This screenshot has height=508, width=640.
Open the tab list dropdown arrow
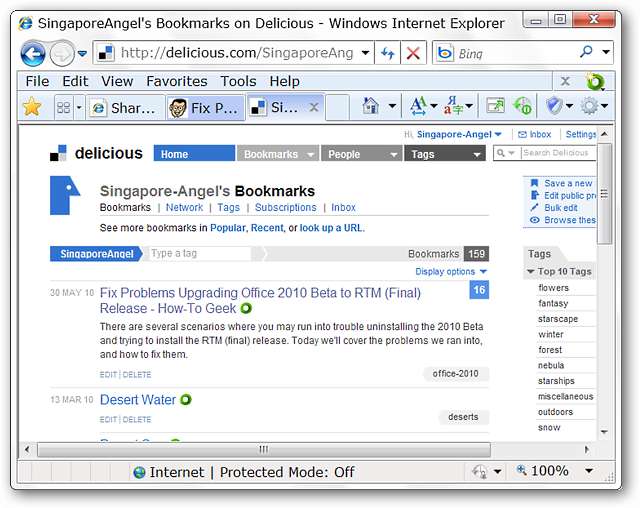(79, 107)
